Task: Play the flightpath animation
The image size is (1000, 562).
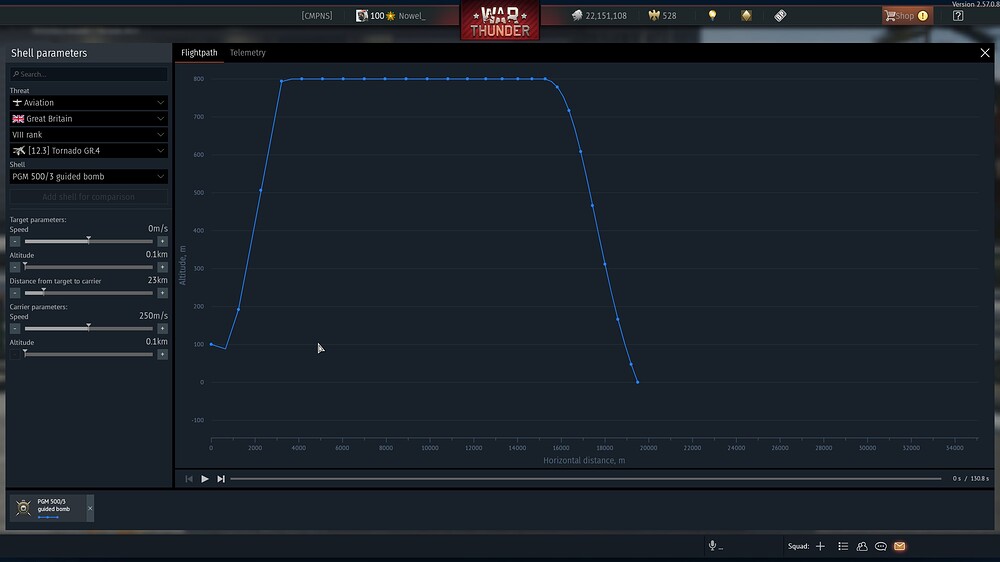Action: [205, 478]
